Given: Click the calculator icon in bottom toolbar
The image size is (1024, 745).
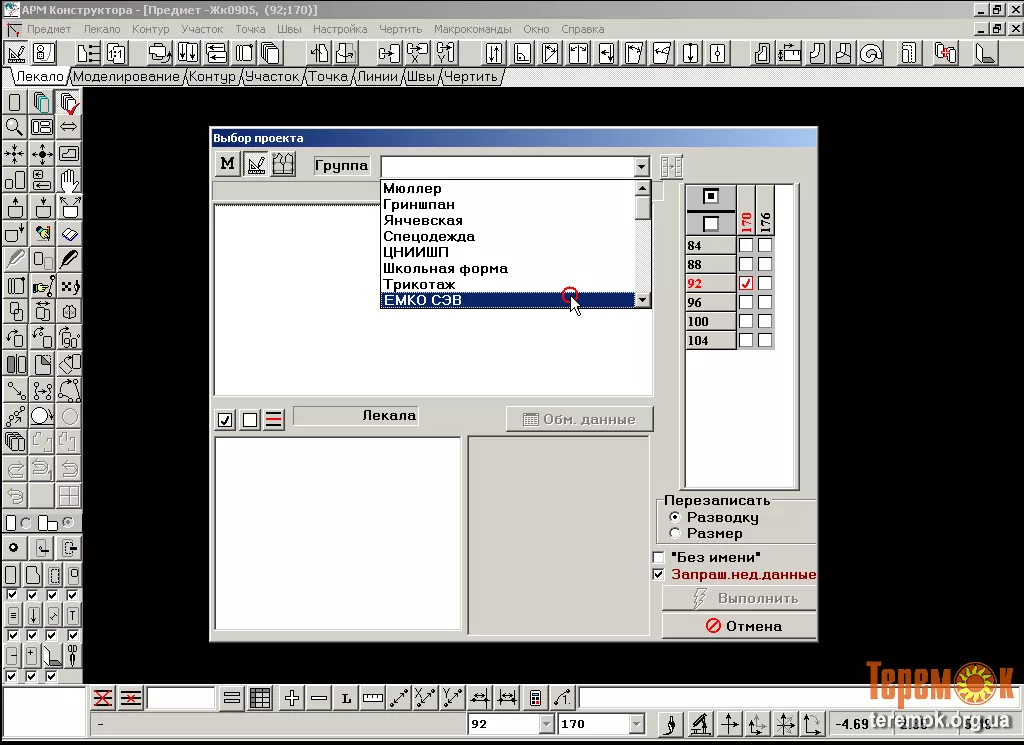Looking at the screenshot, I should (x=536, y=698).
